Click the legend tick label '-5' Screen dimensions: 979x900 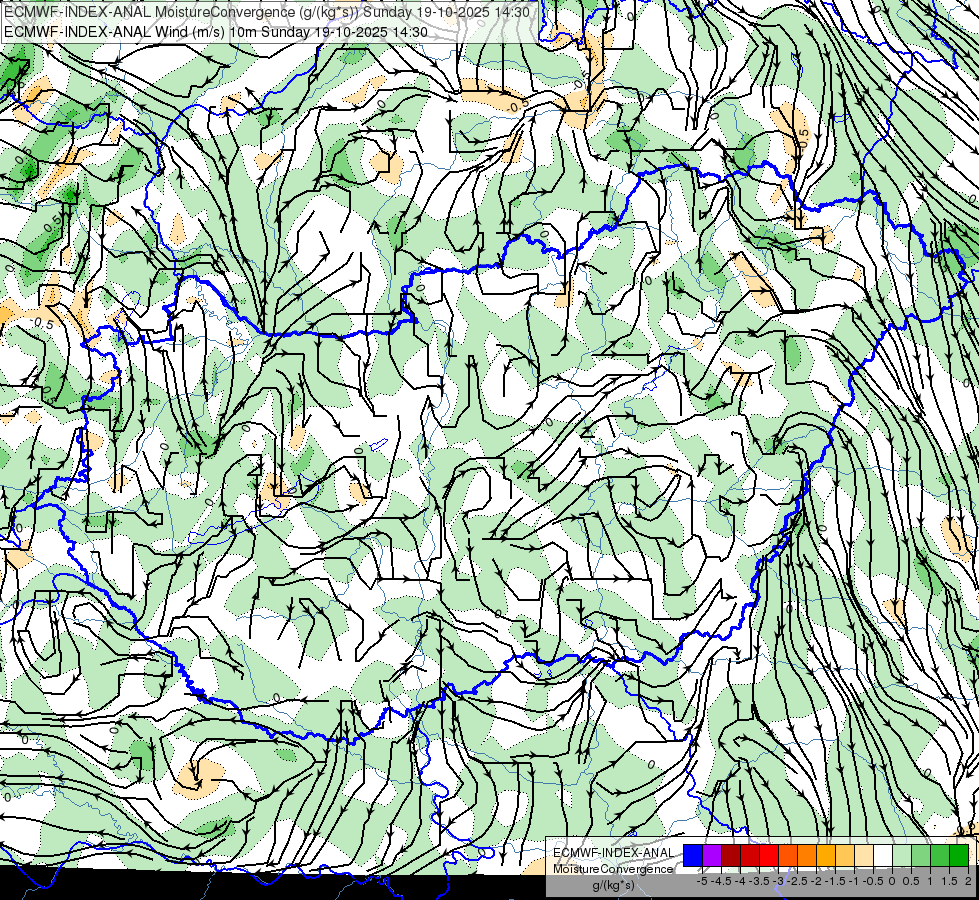(702, 881)
